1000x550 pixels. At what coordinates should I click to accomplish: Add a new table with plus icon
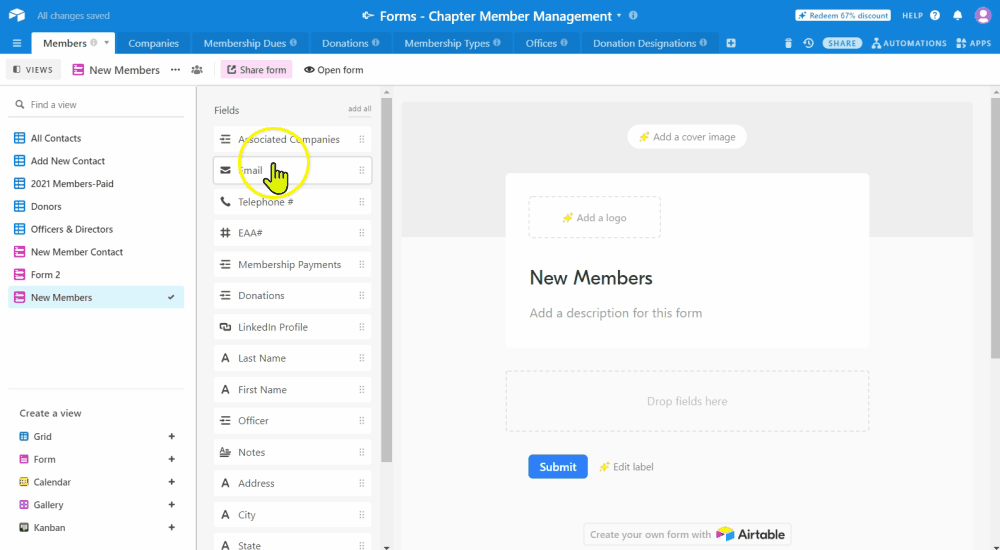731,43
